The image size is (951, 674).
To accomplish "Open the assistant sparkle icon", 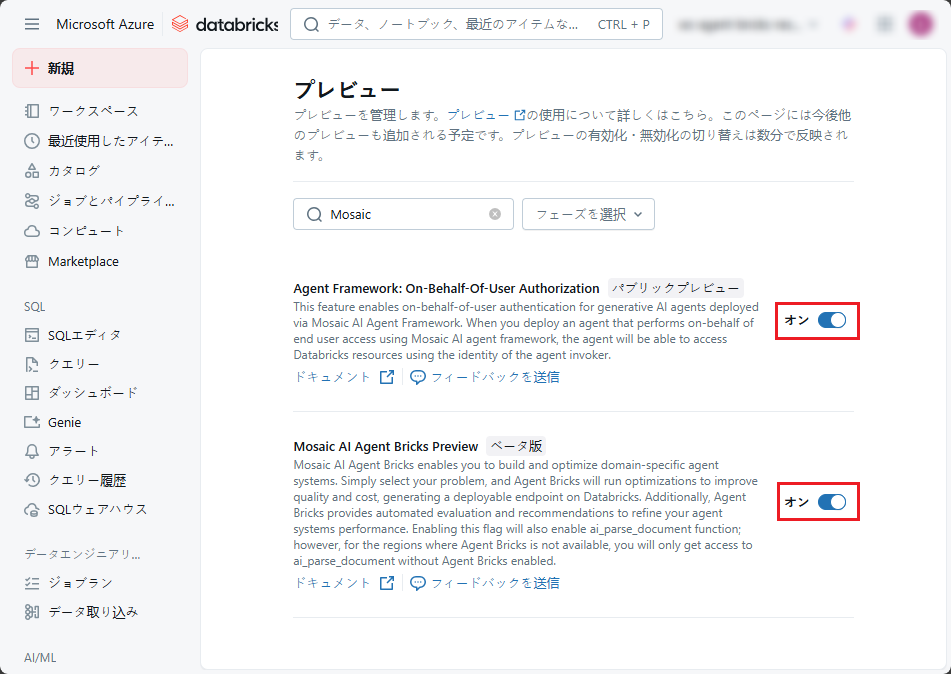I will click(849, 24).
